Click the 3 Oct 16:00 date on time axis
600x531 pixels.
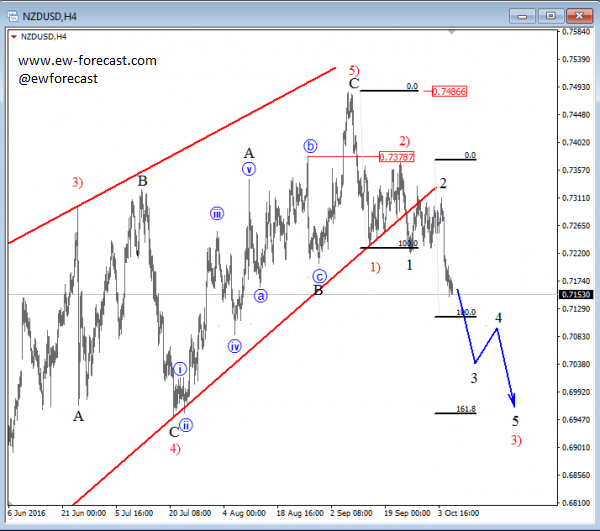tap(458, 513)
